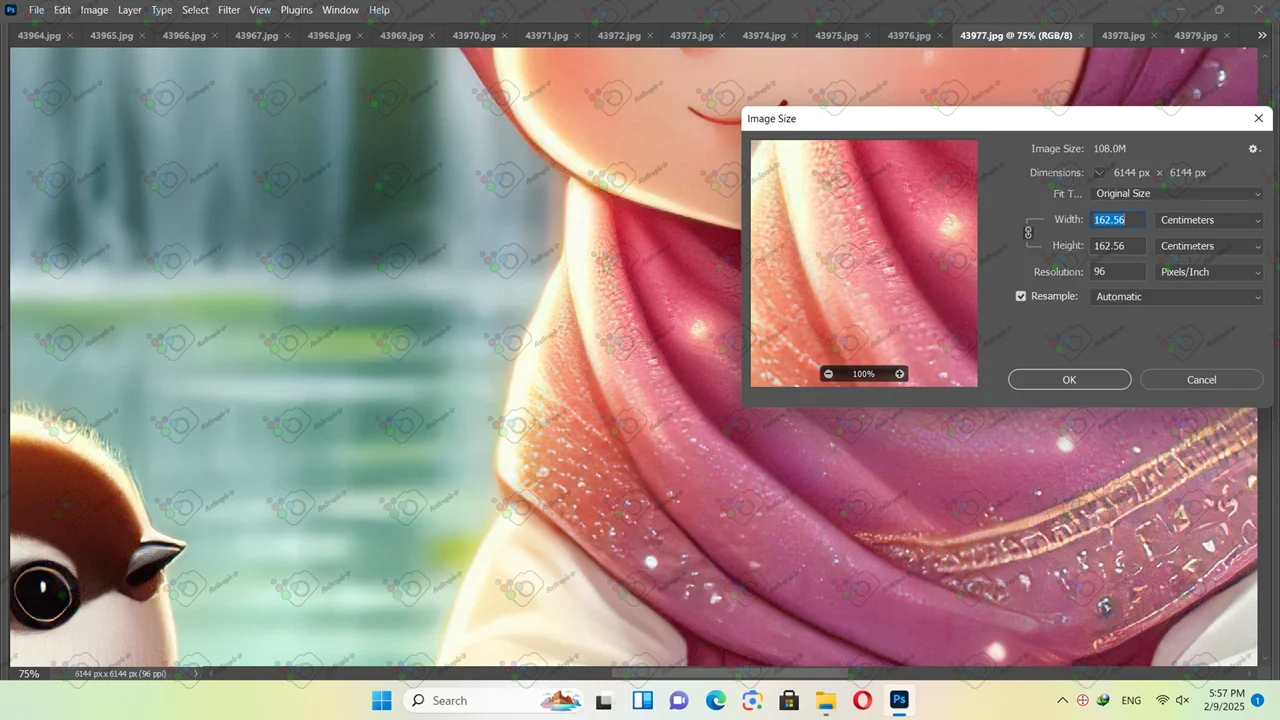Show more document tabs with double arrow
The image size is (1280, 720).
tap(1261, 35)
